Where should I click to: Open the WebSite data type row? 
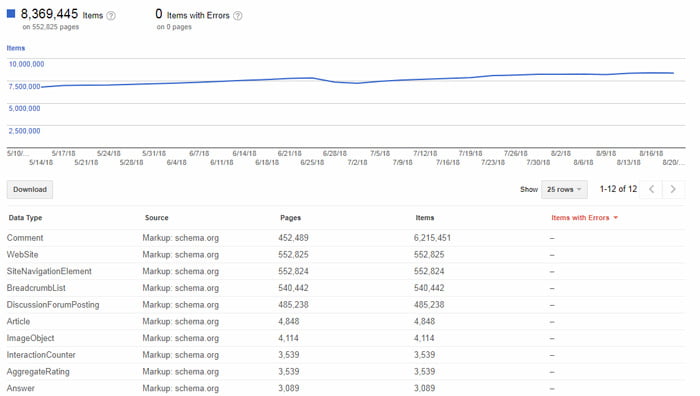(22, 254)
